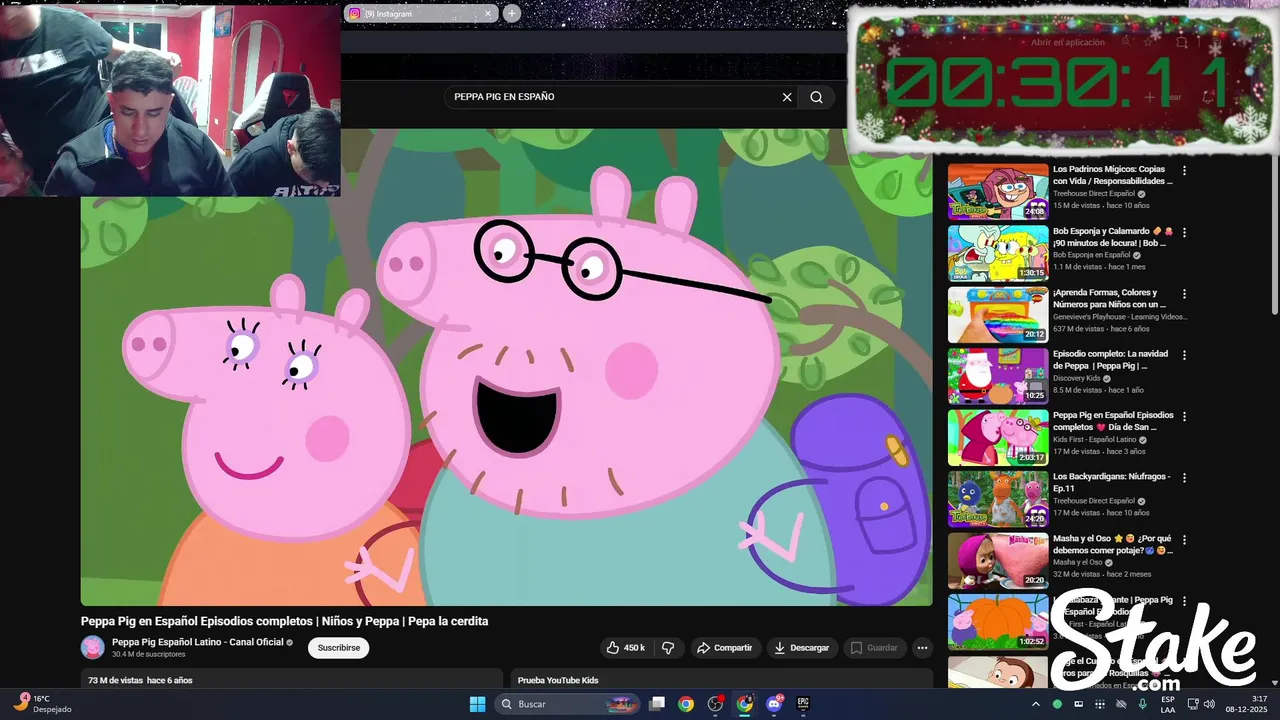Image resolution: width=1280 pixels, height=720 pixels.
Task: Open options menu for Los Backyardigans video
Action: tap(1185, 479)
